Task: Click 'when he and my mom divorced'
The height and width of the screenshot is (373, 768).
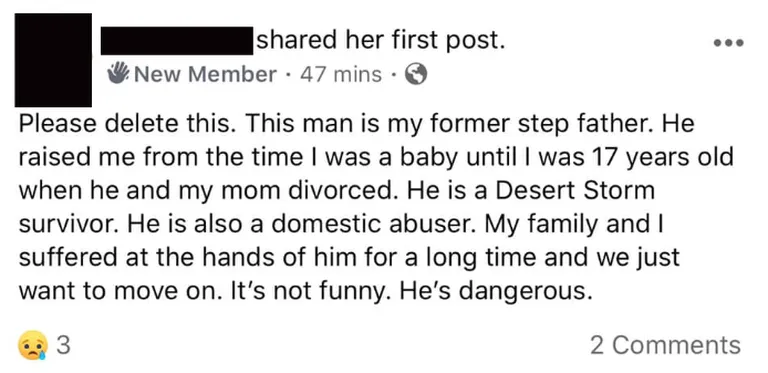Action: [206, 191]
